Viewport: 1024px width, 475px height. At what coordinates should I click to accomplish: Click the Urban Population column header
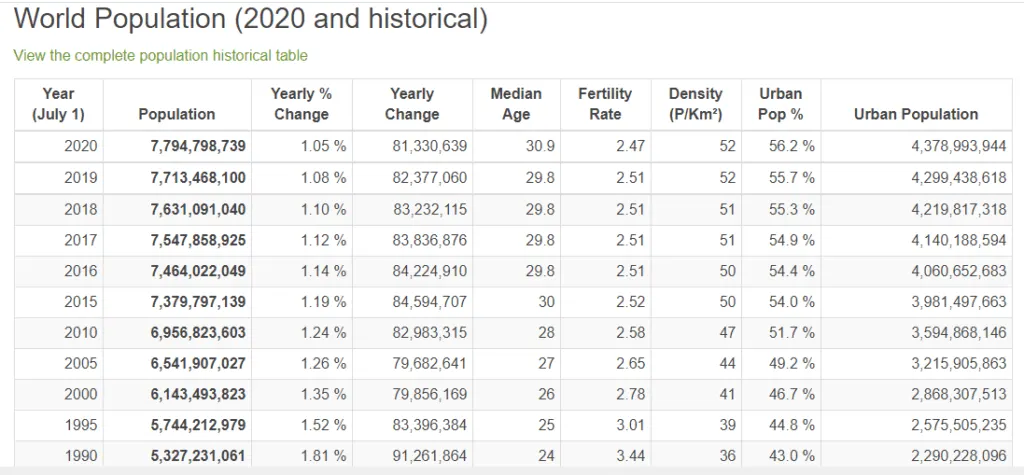[916, 114]
